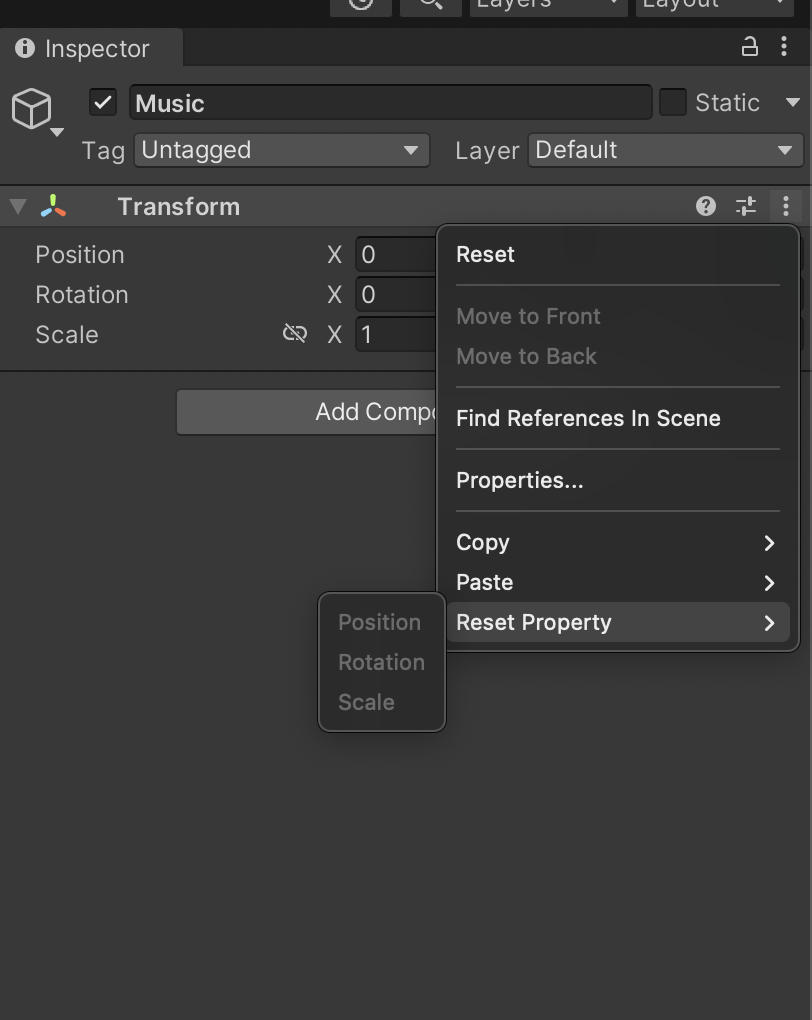Toggle the Scale constrain proportions link icon
Image resolution: width=812 pixels, height=1020 pixels.
[295, 334]
